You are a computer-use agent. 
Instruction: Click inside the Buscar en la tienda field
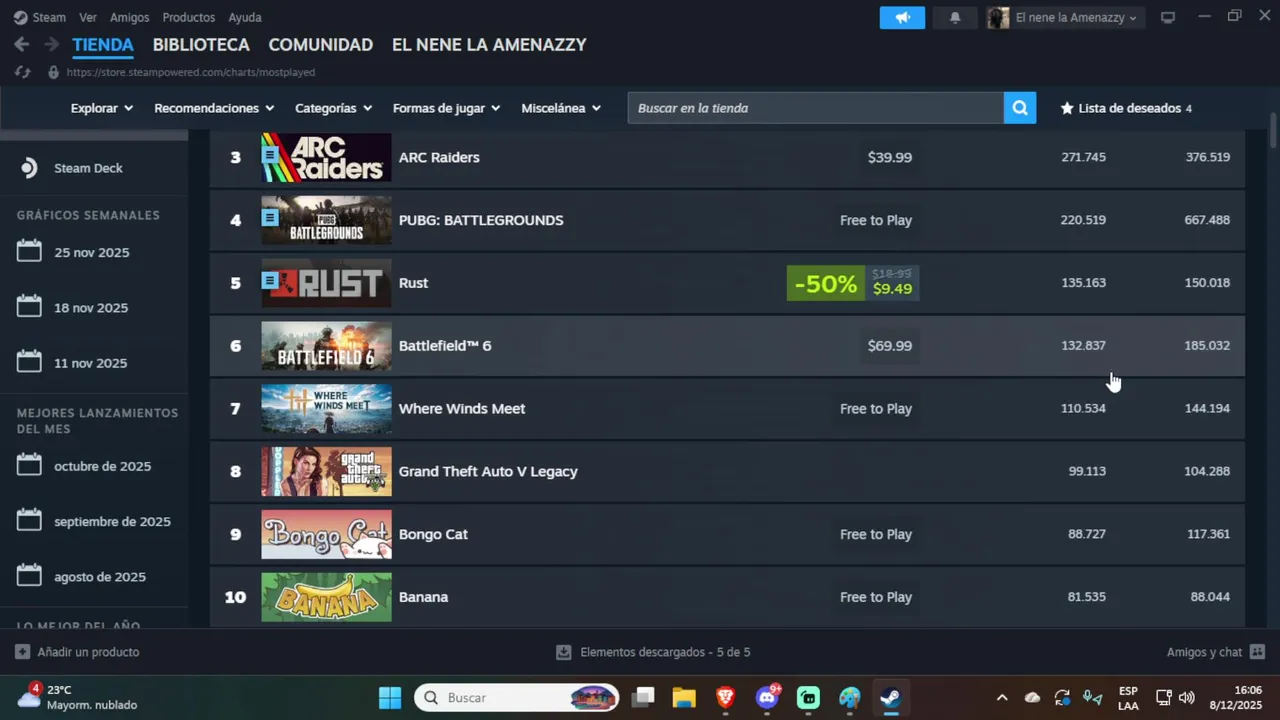click(x=815, y=108)
